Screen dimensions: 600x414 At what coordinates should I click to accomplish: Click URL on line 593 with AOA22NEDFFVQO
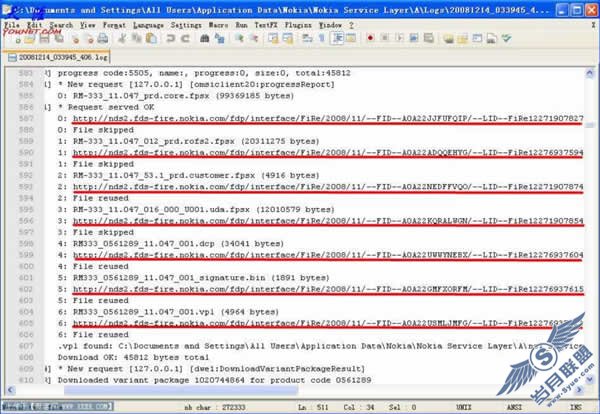coord(328,187)
